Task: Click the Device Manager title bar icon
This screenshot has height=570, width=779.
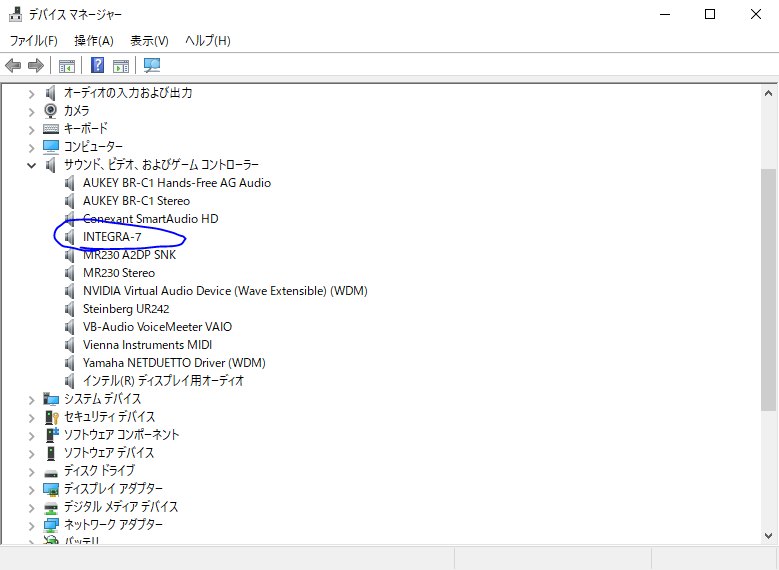Action: click(15, 14)
